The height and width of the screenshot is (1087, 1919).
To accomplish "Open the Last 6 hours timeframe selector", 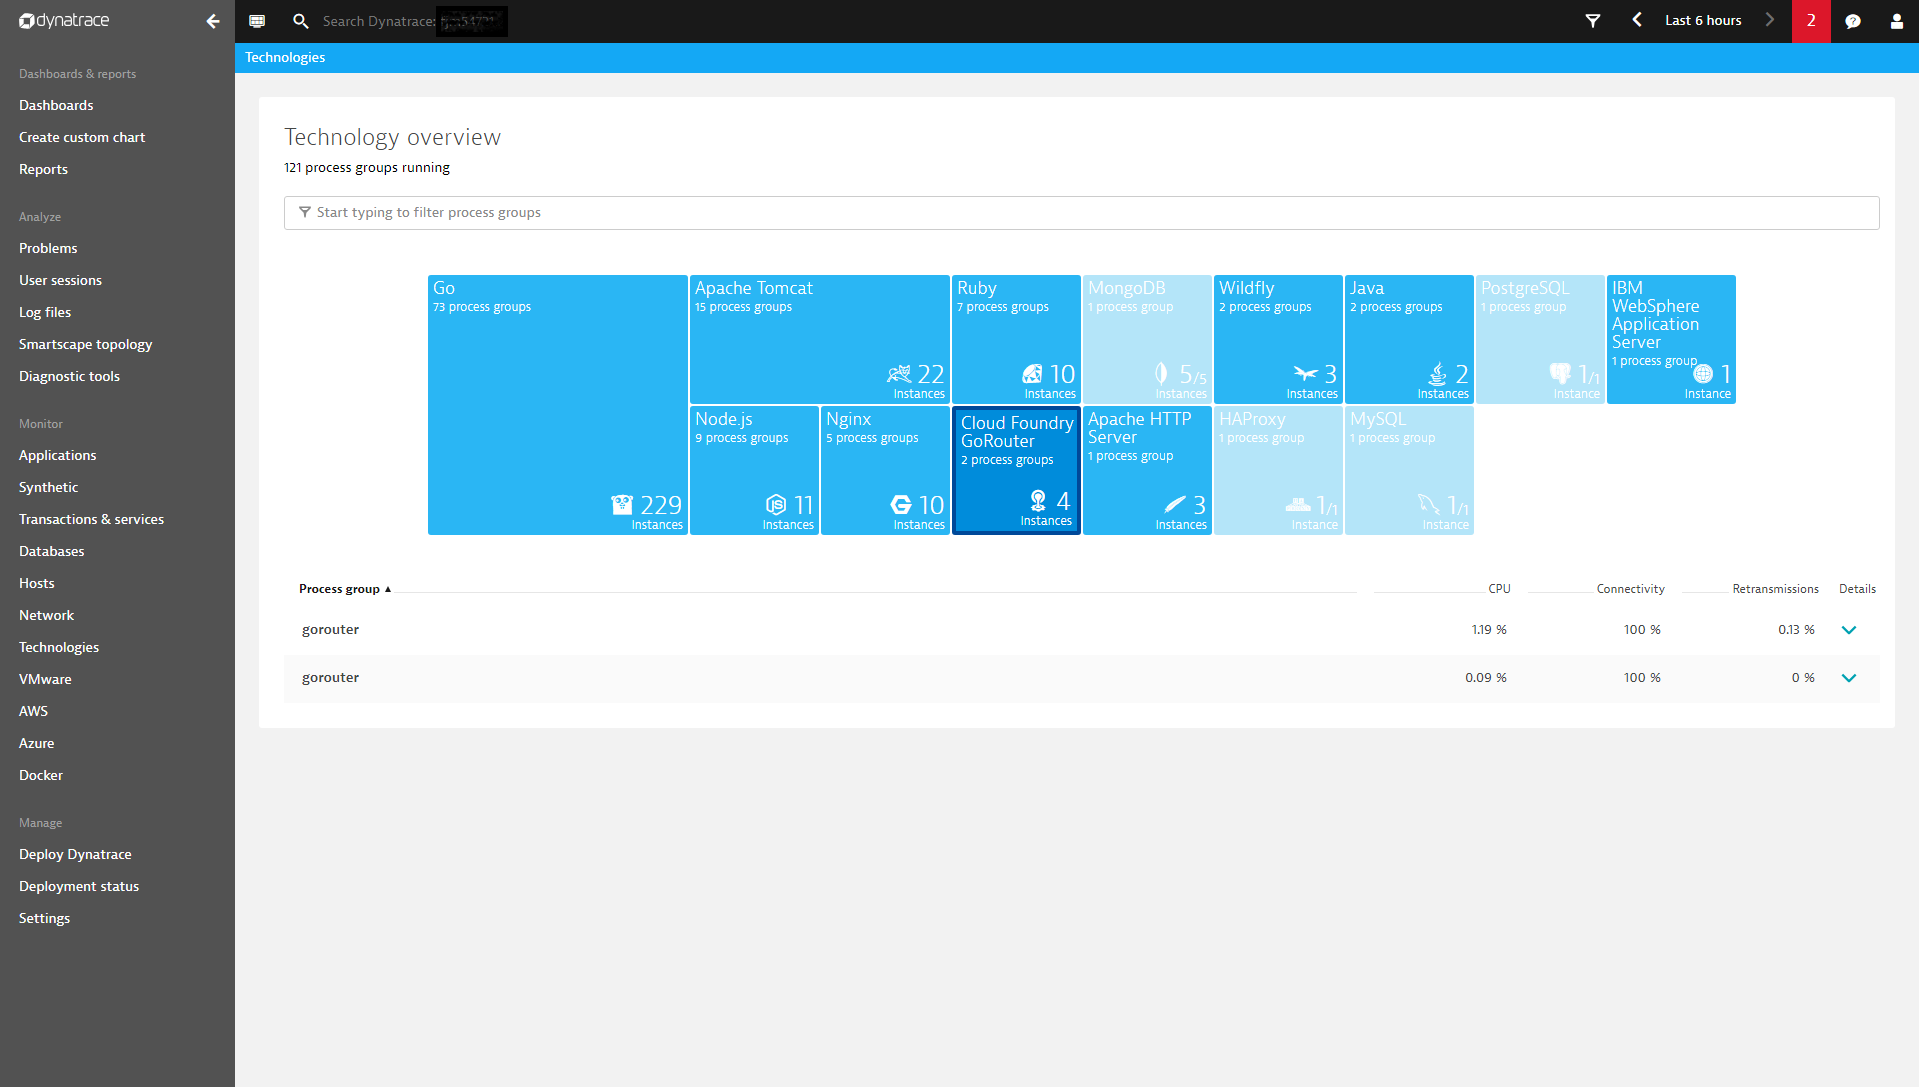I will coord(1703,21).
